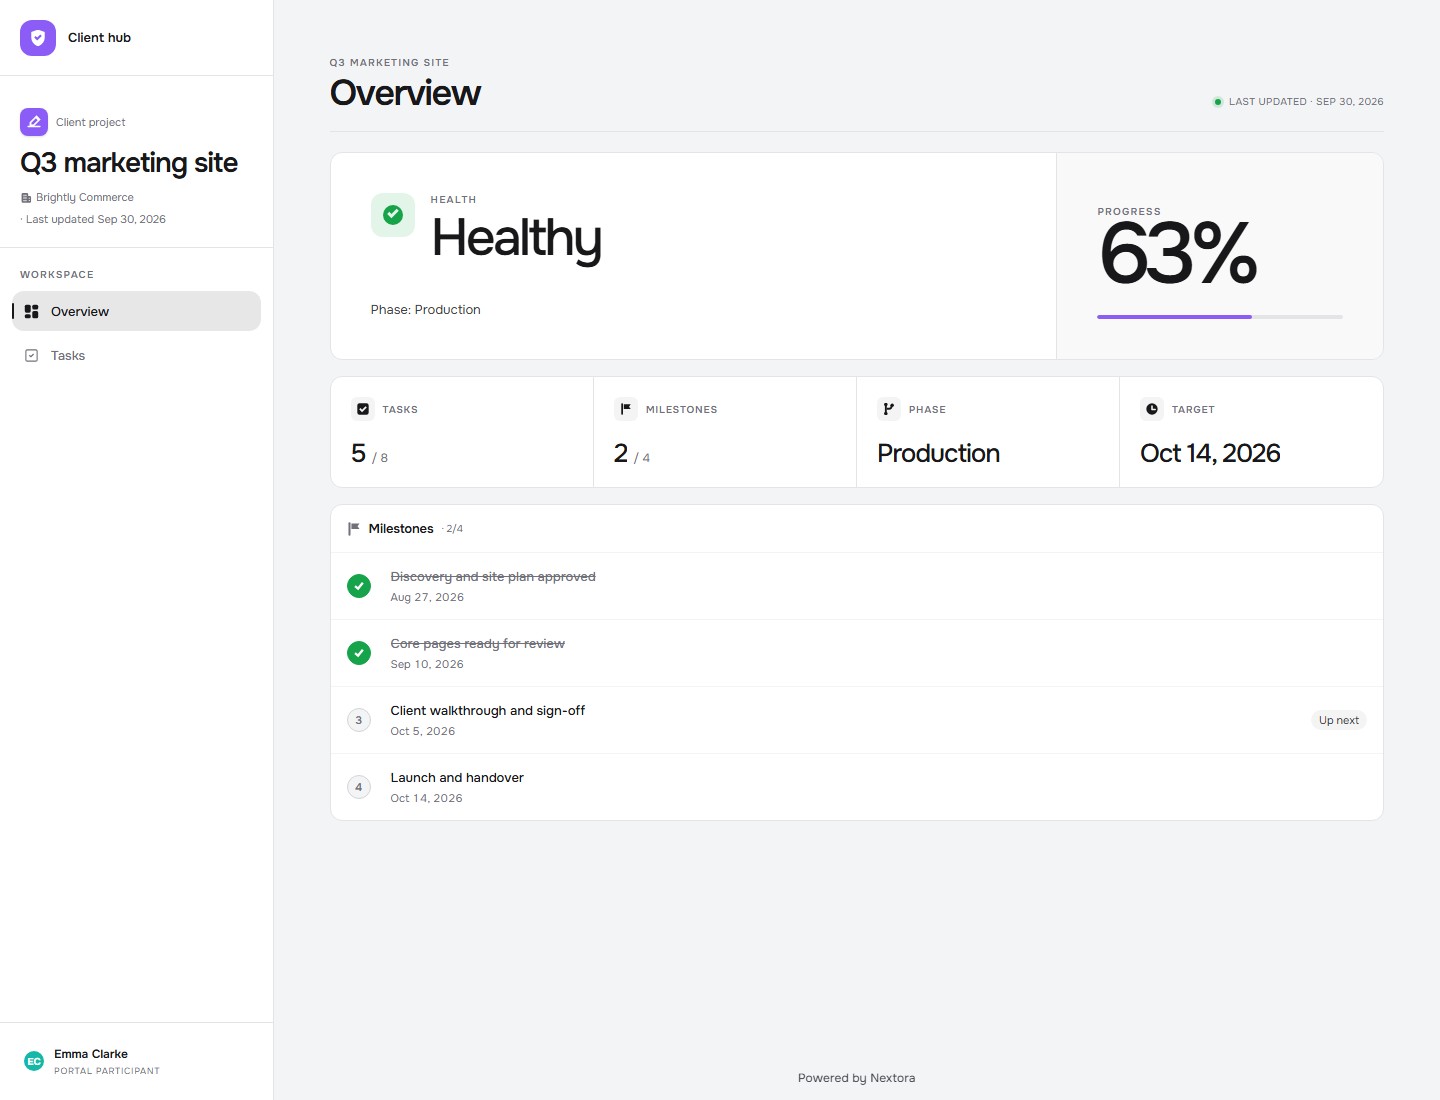Click the Overview page heading
1440x1100 pixels.
(x=405, y=93)
